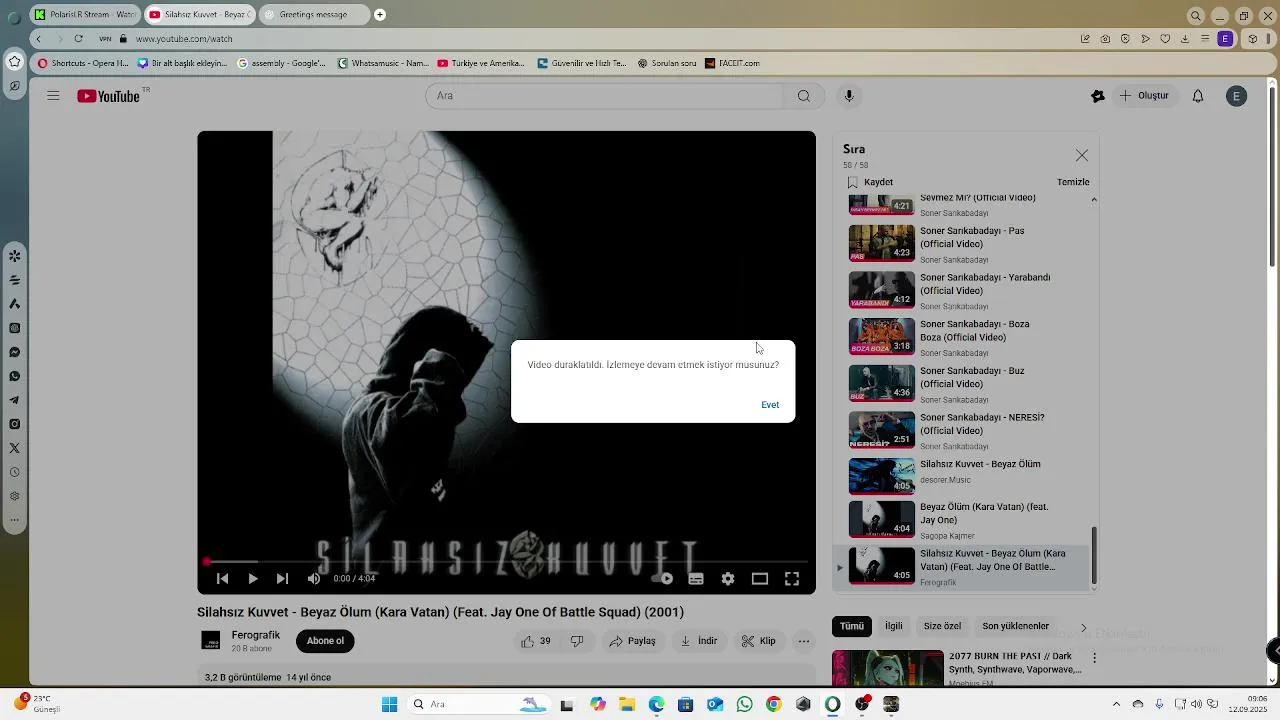Show more filter chips with right arrow
The image size is (1280, 720).
1083,627
